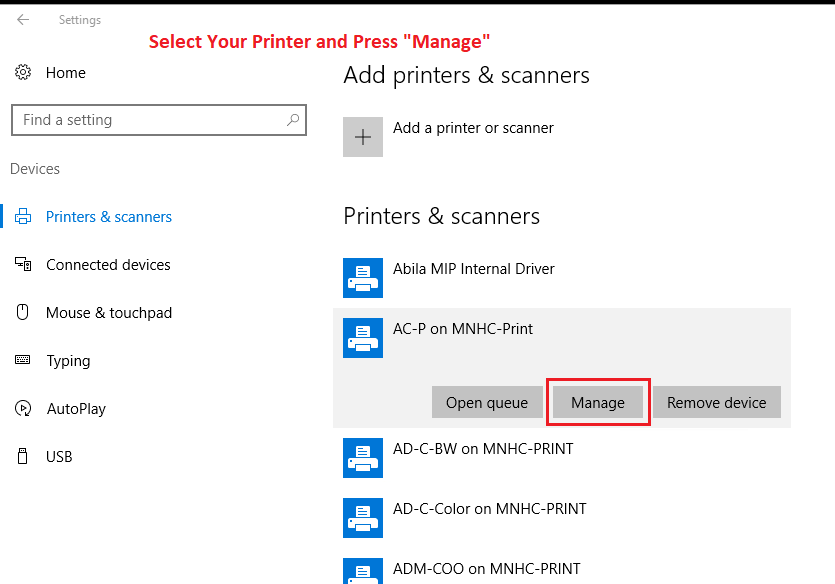This screenshot has width=835, height=584.
Task: Select AD-C-Color on MNHC-PRINT printer name
Action: [x=490, y=509]
